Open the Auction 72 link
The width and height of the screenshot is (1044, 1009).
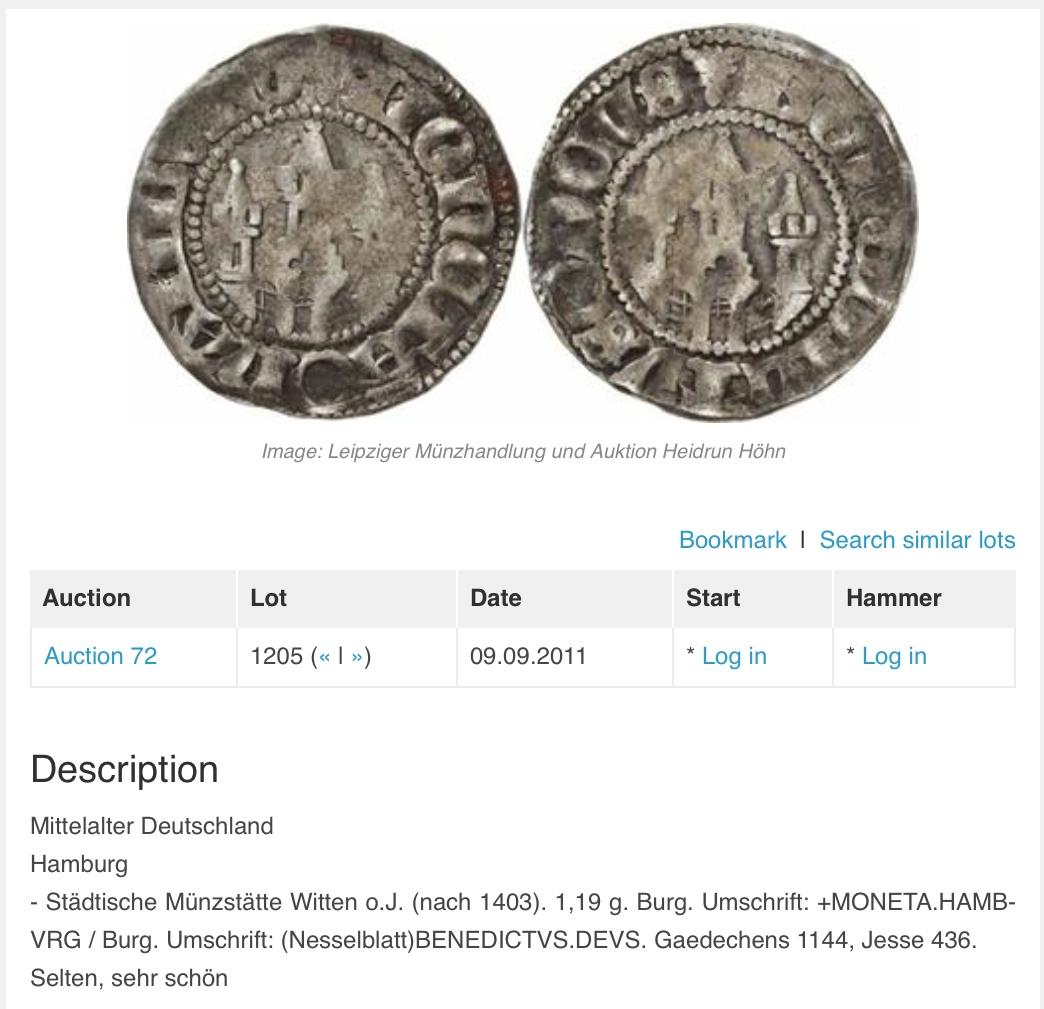pos(101,656)
